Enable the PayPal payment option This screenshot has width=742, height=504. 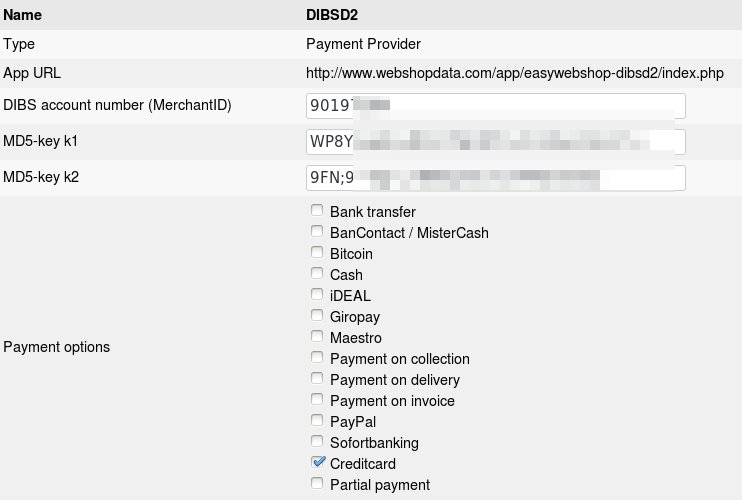coord(317,421)
